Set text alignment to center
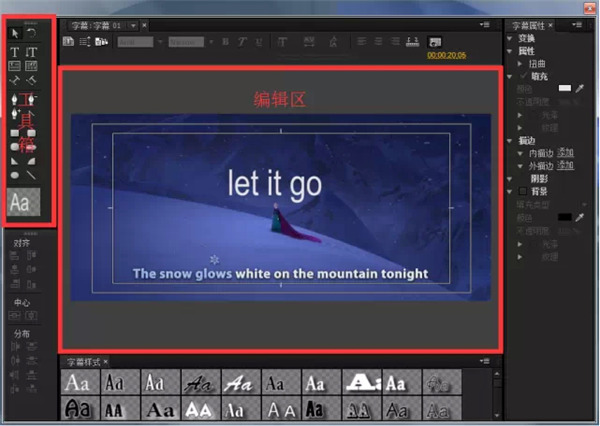This screenshot has width=600, height=426. (x=378, y=41)
